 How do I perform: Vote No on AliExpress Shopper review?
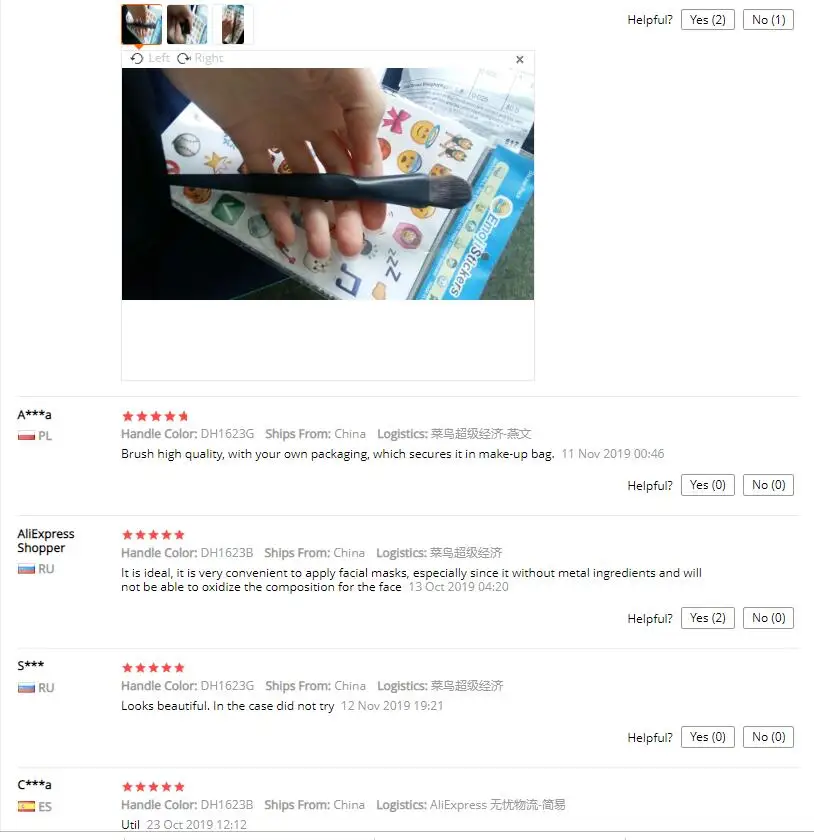[x=768, y=618]
